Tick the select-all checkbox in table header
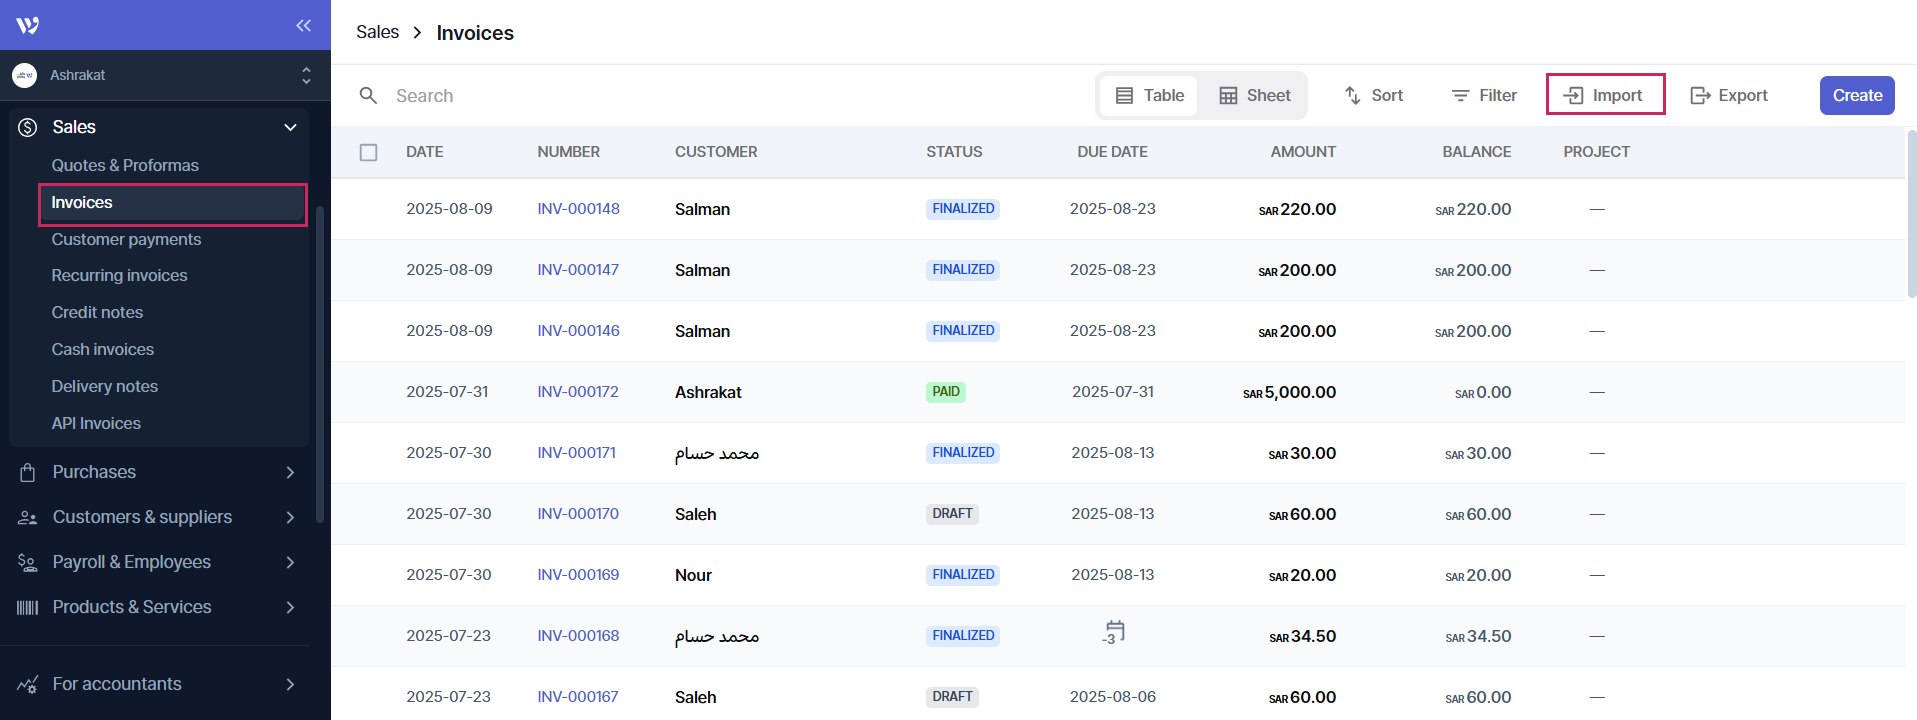Image resolution: width=1917 pixels, height=720 pixels. point(368,152)
